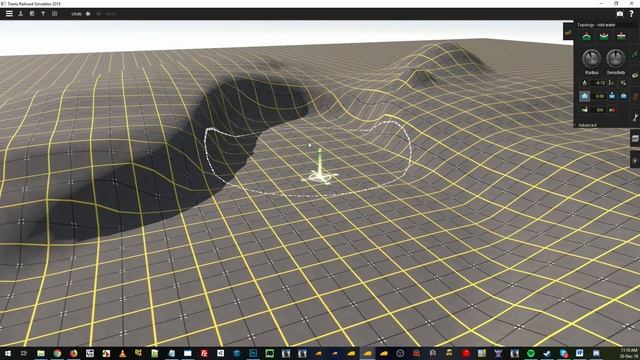The height and width of the screenshot is (360, 640).
Task: Open the main hamburger menu
Action: (x=9, y=13)
